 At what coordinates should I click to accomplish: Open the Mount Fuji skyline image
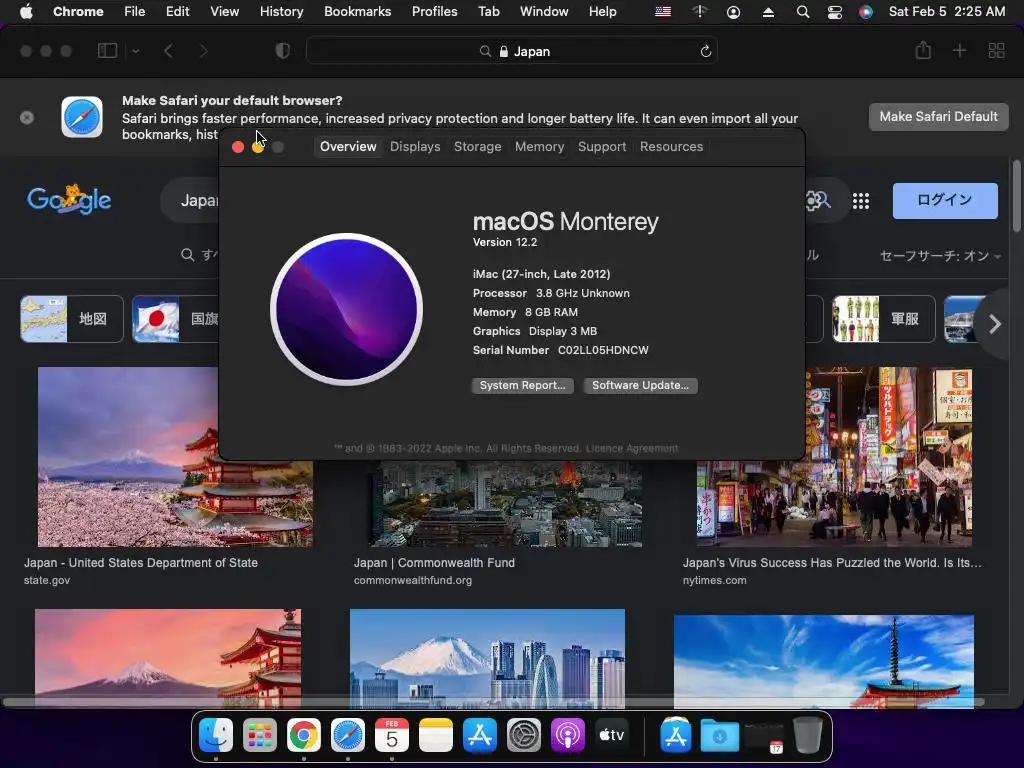[487, 658]
